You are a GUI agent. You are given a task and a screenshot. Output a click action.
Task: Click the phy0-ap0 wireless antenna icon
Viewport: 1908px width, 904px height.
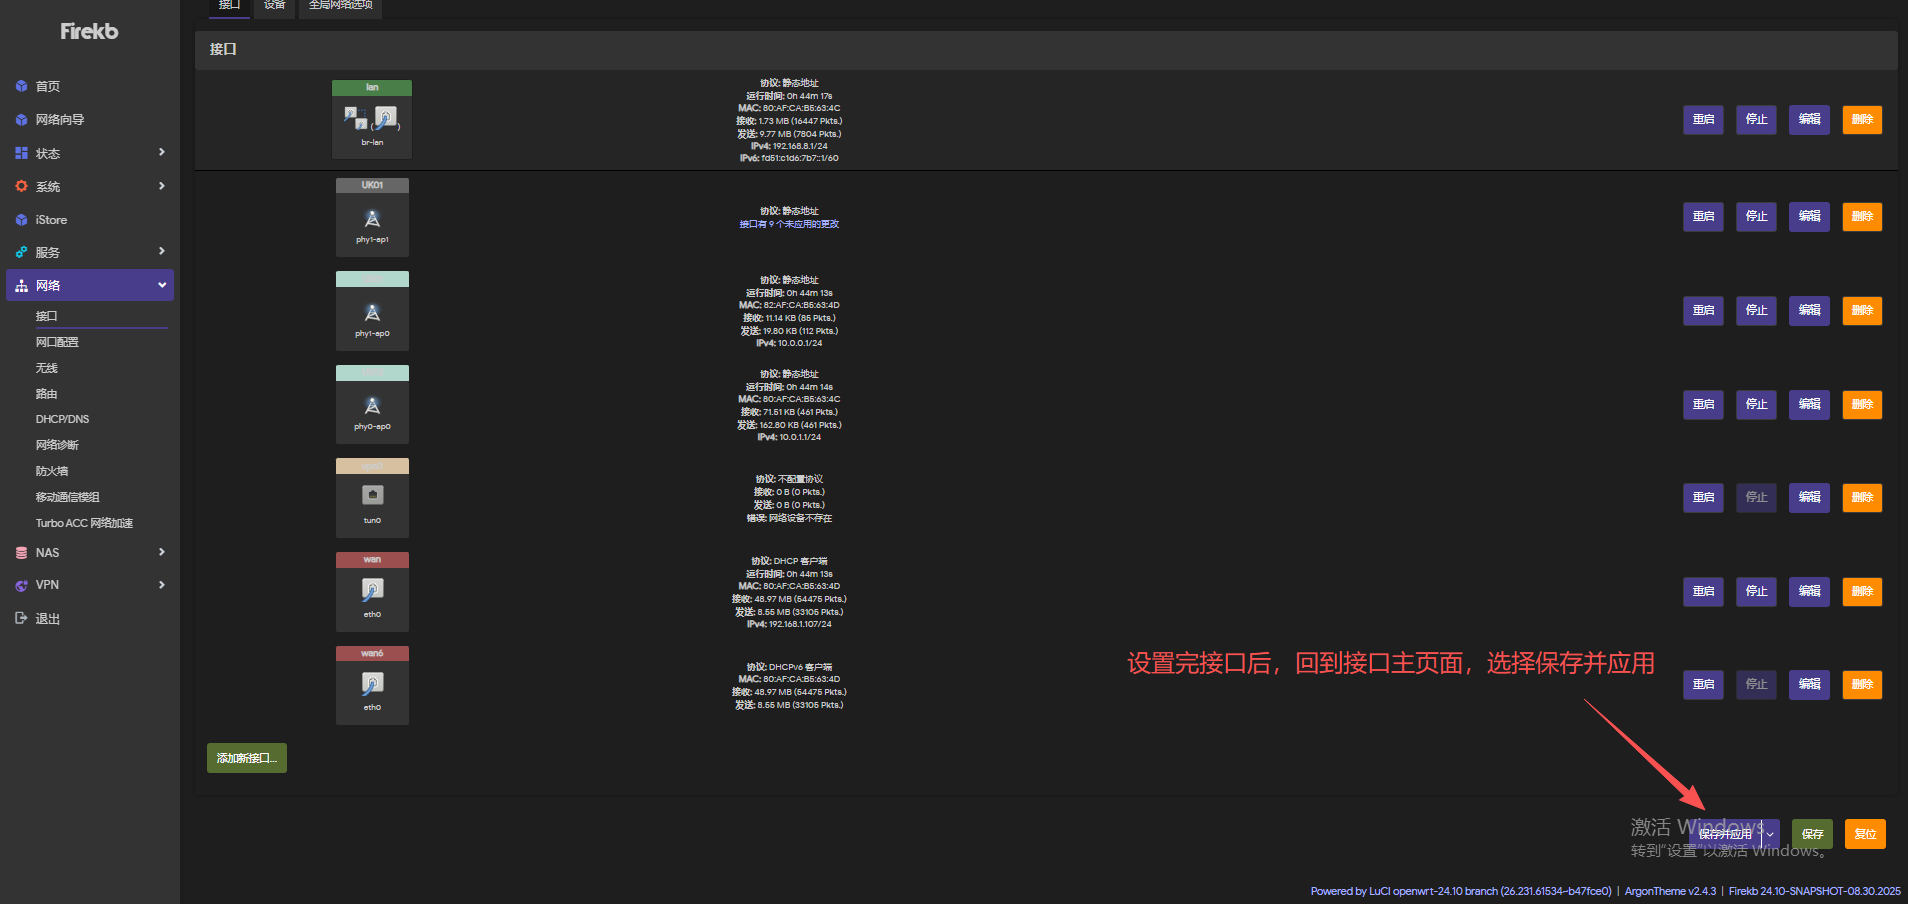click(x=372, y=406)
